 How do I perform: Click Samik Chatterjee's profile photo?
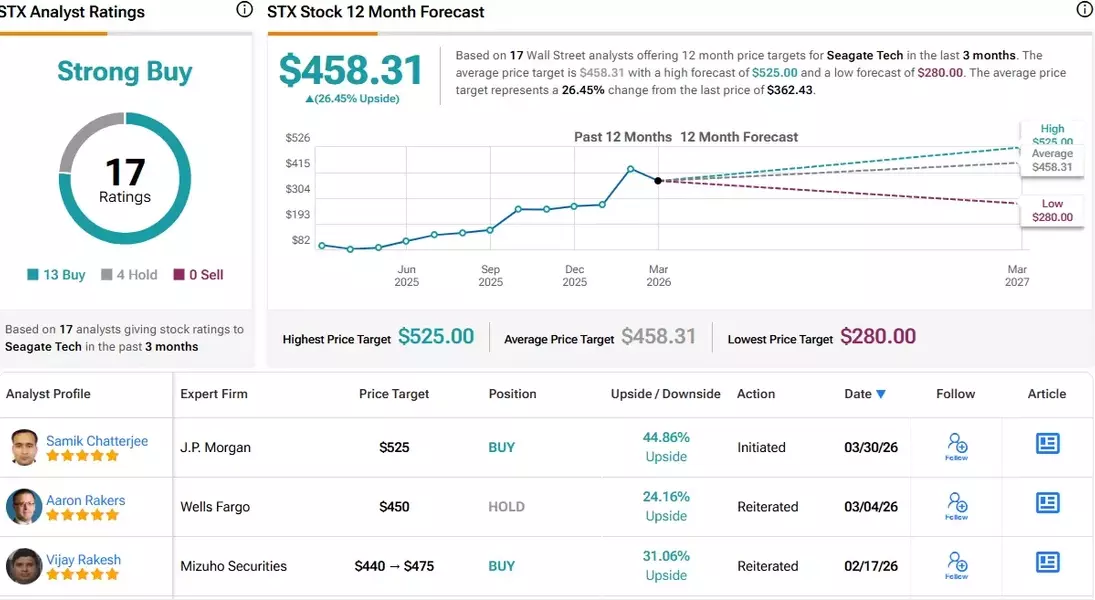click(24, 447)
